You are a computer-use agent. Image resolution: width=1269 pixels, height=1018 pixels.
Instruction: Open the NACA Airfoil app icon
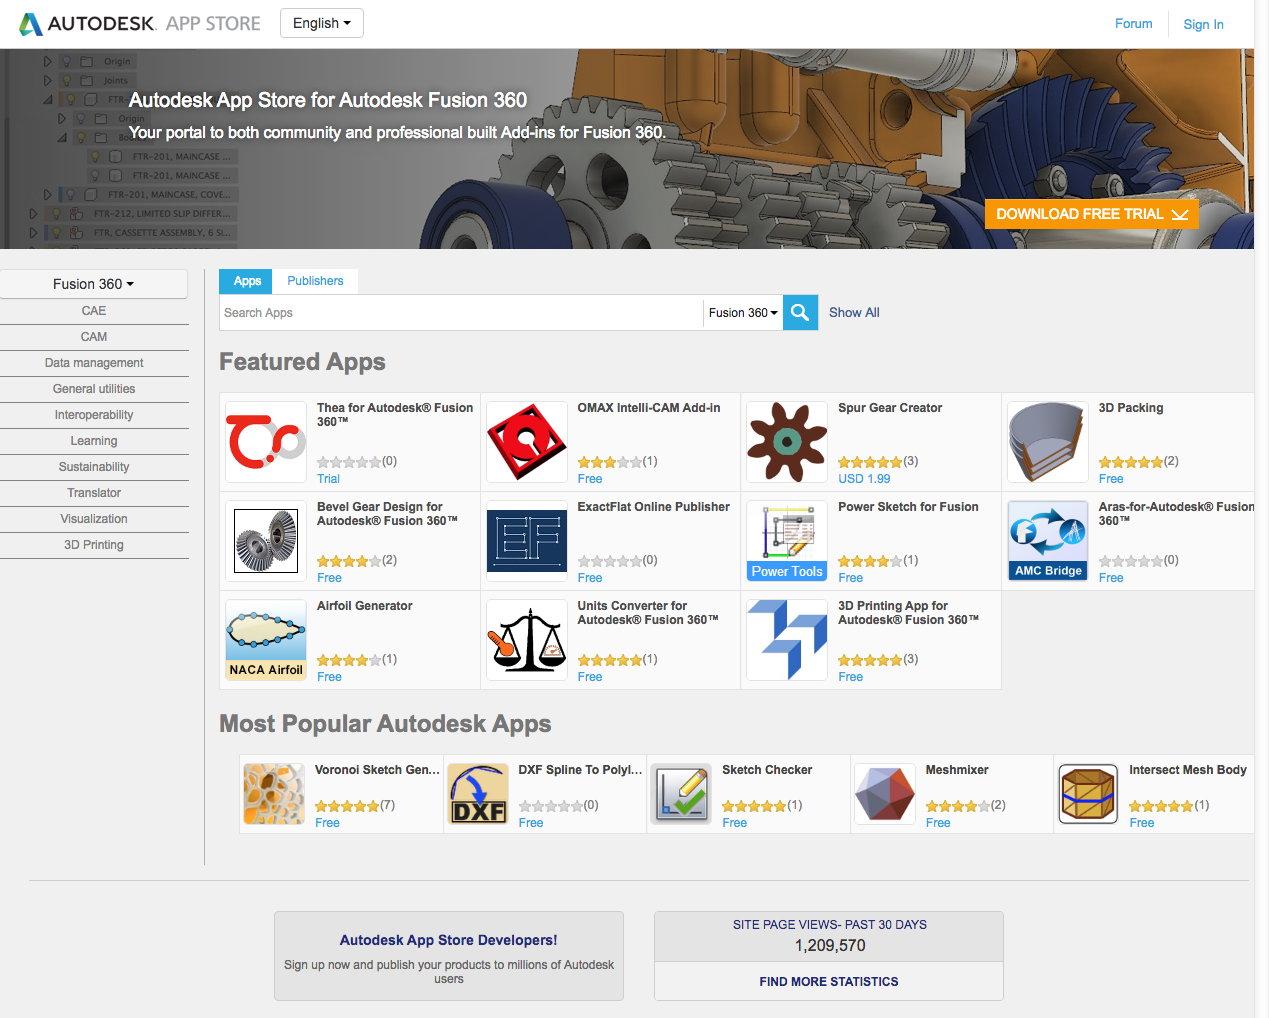click(266, 640)
